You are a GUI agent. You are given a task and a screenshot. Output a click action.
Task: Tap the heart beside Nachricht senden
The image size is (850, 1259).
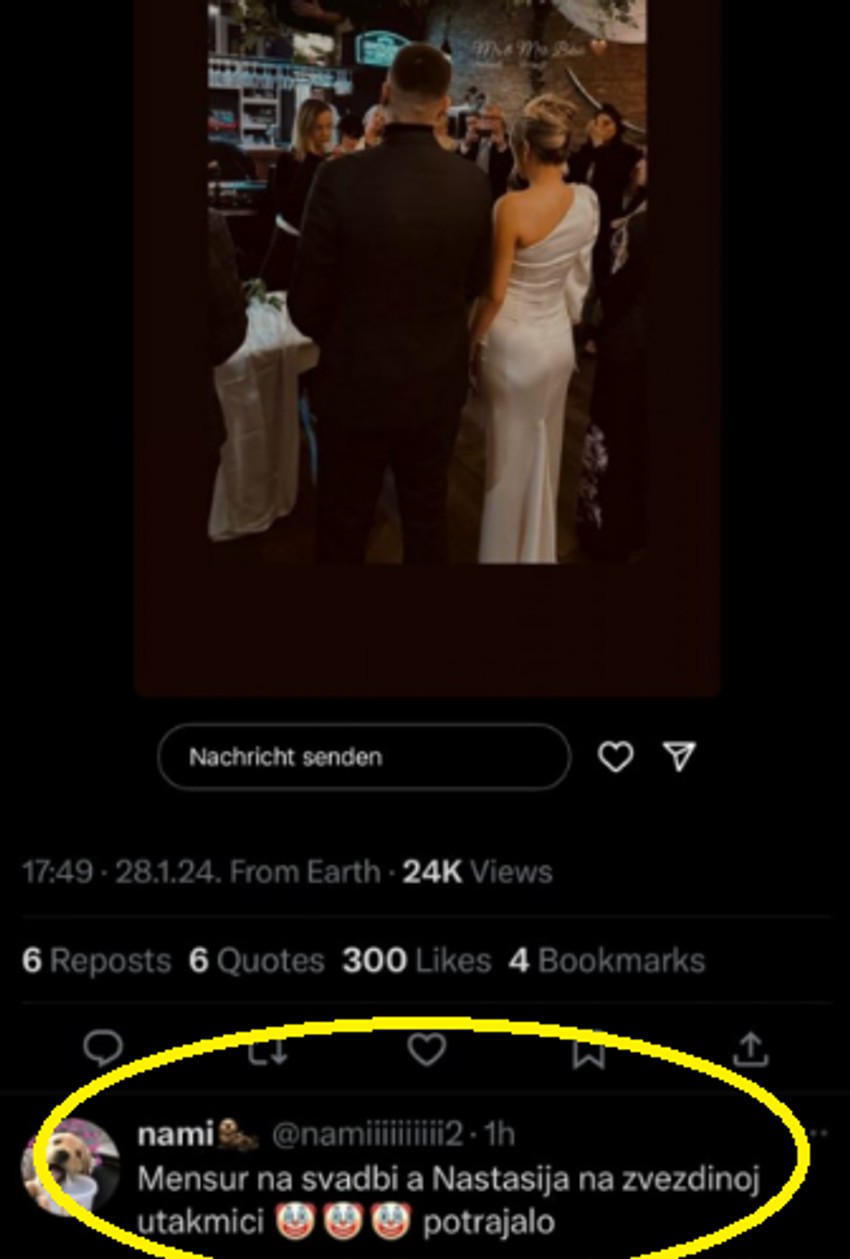615,757
